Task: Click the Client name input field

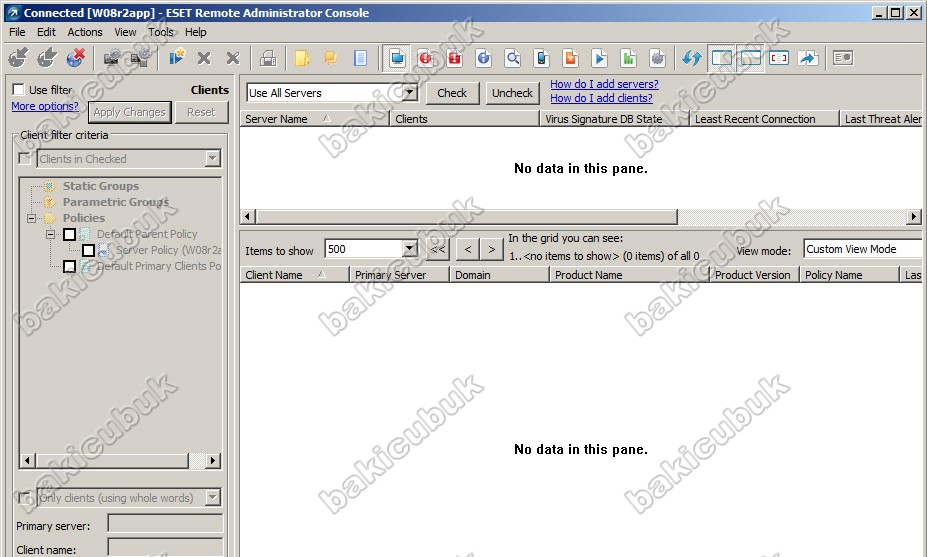Action: (x=166, y=548)
